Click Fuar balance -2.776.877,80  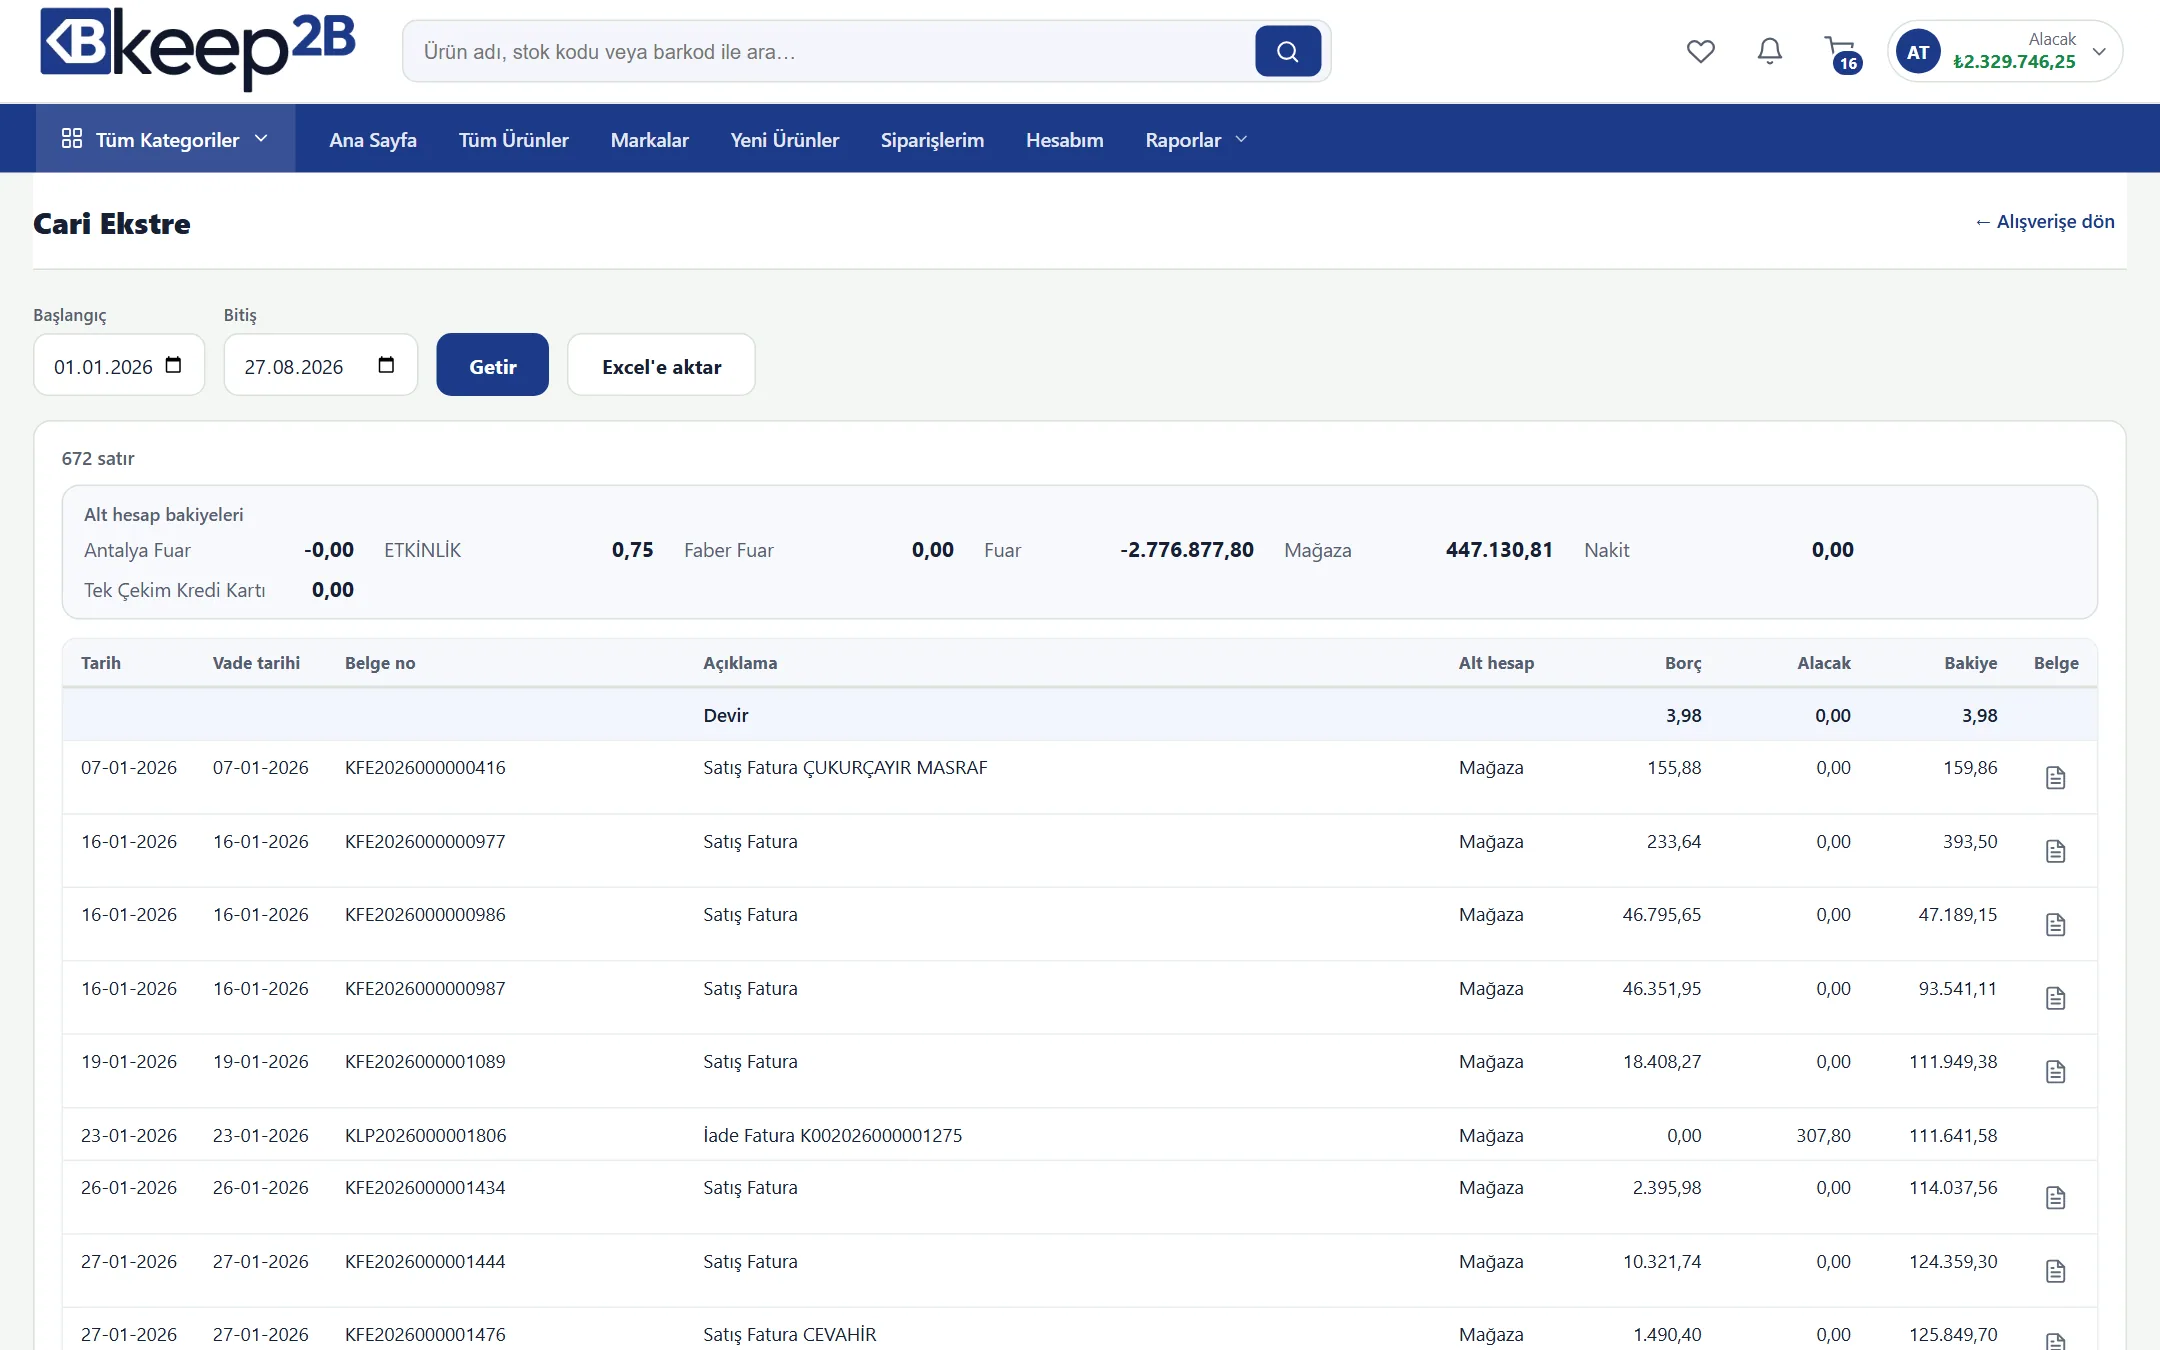(x=1186, y=550)
